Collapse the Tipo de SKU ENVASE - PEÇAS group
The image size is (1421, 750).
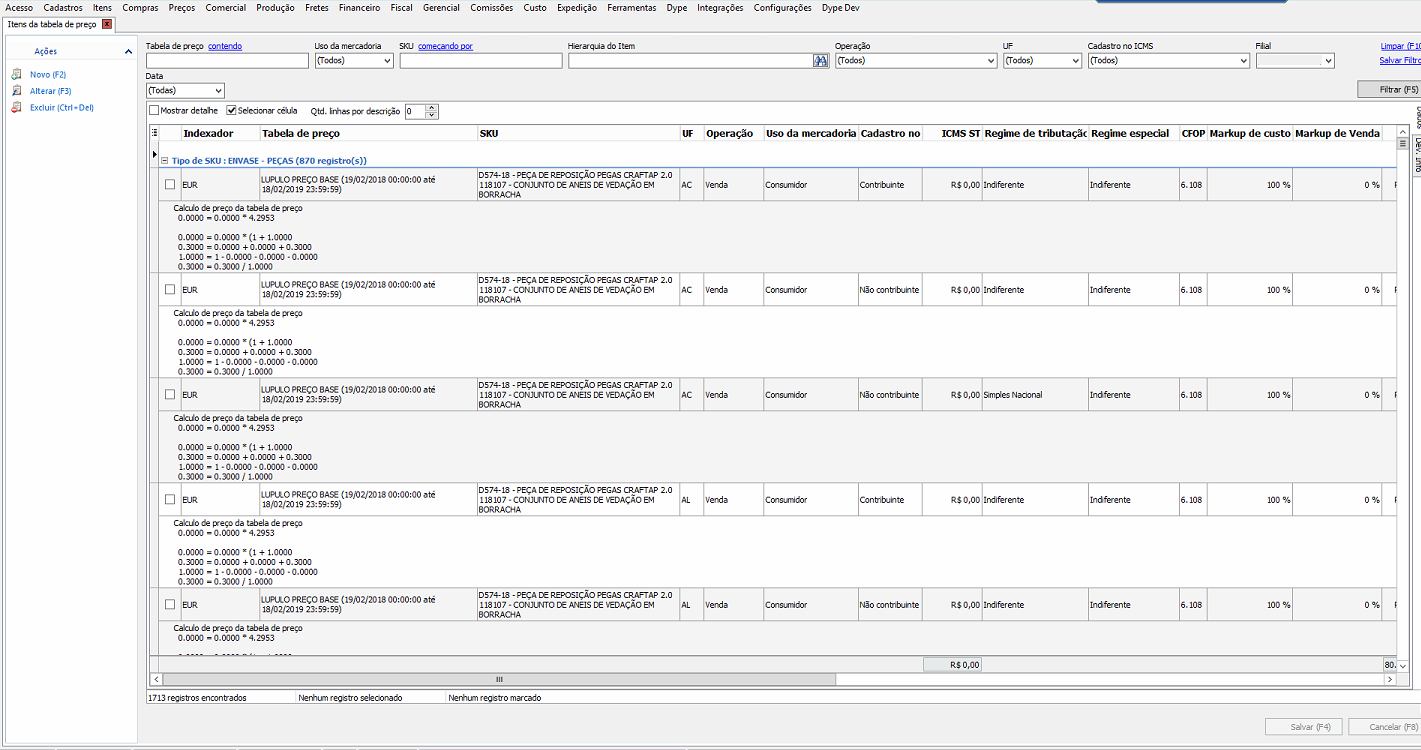[x=164, y=160]
